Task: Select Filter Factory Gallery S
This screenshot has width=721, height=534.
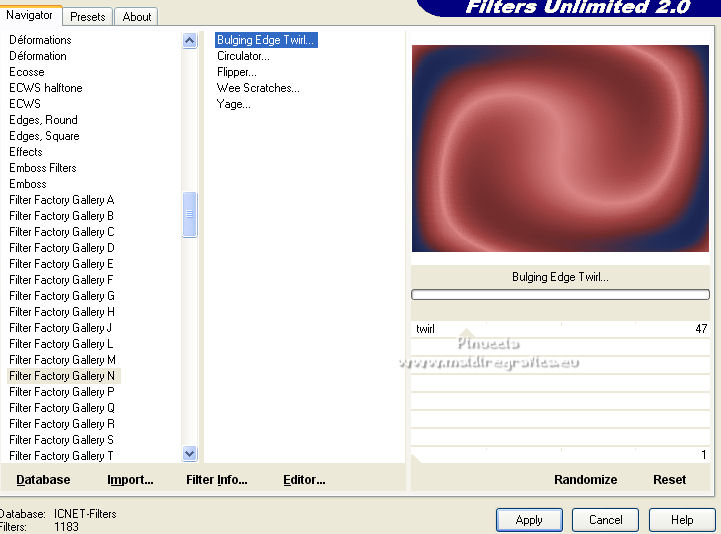Action: pos(61,440)
